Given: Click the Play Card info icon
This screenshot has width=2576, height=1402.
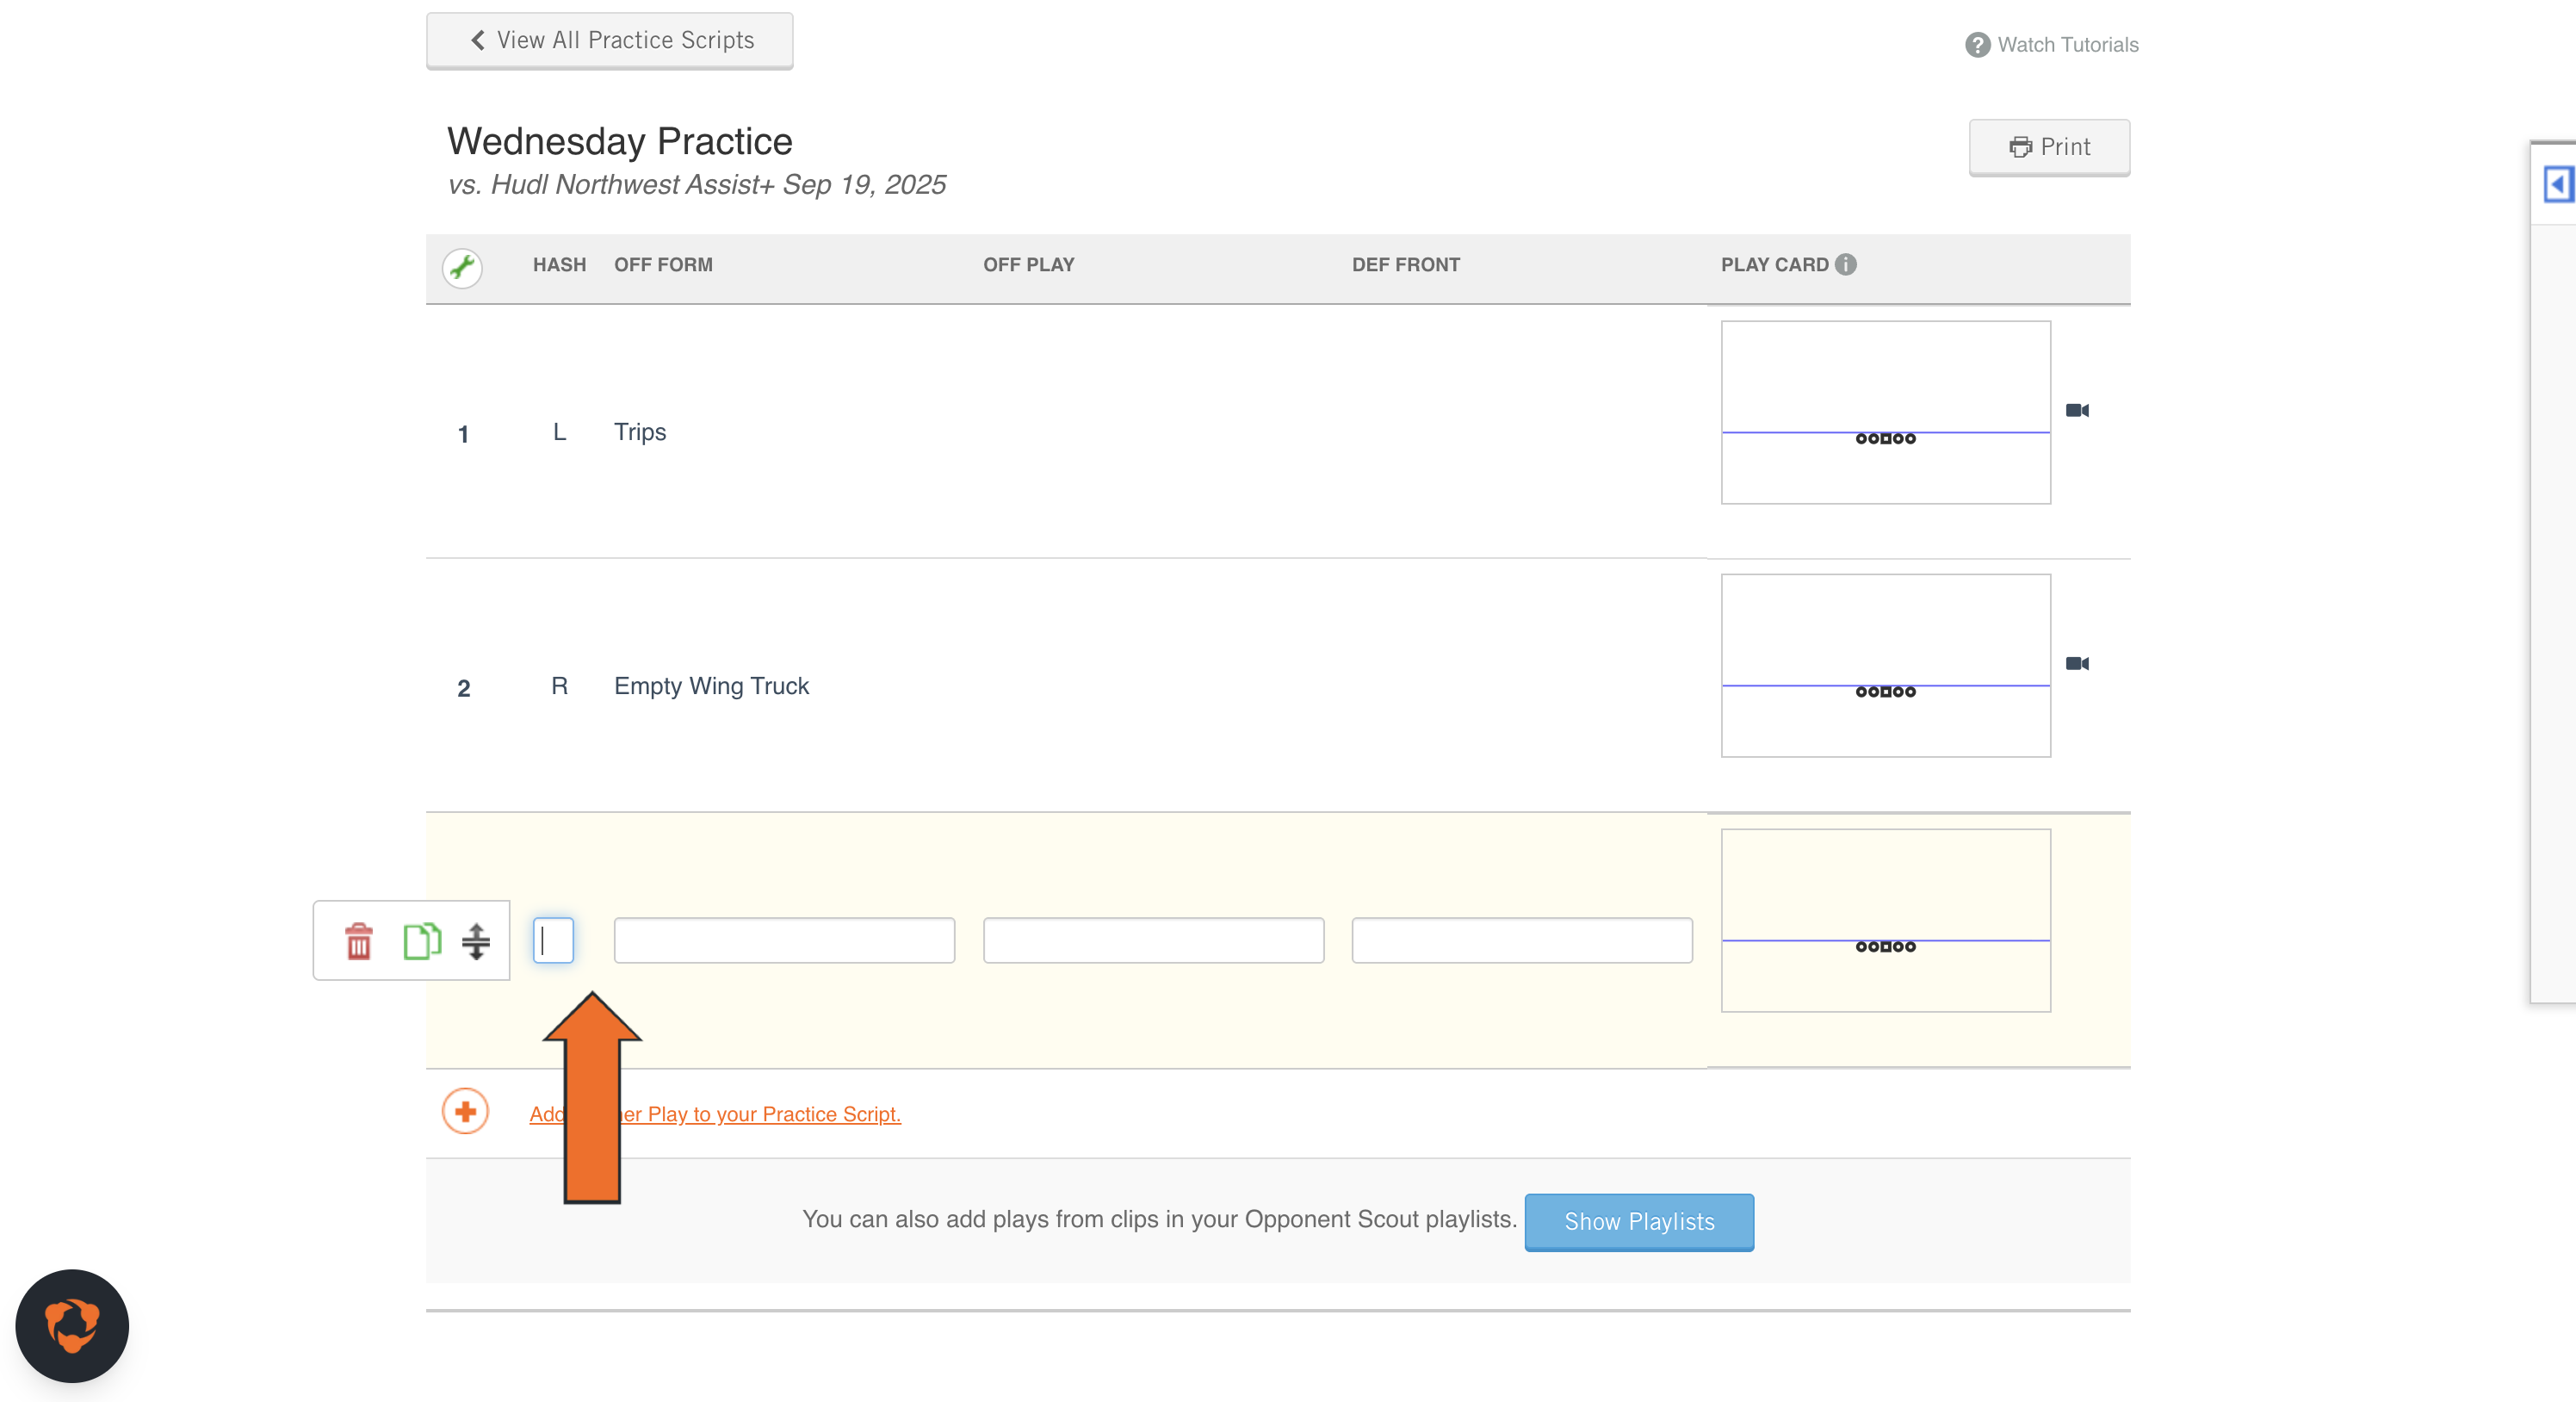Looking at the screenshot, I should point(1846,264).
